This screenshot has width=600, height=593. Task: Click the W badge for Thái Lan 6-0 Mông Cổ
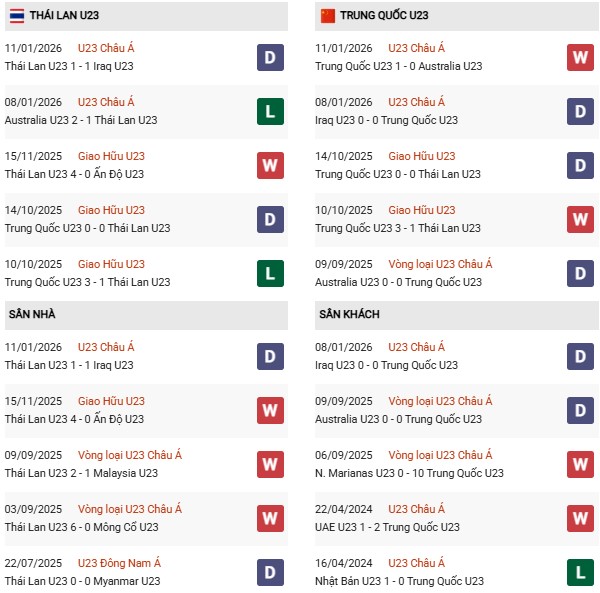pos(270,518)
